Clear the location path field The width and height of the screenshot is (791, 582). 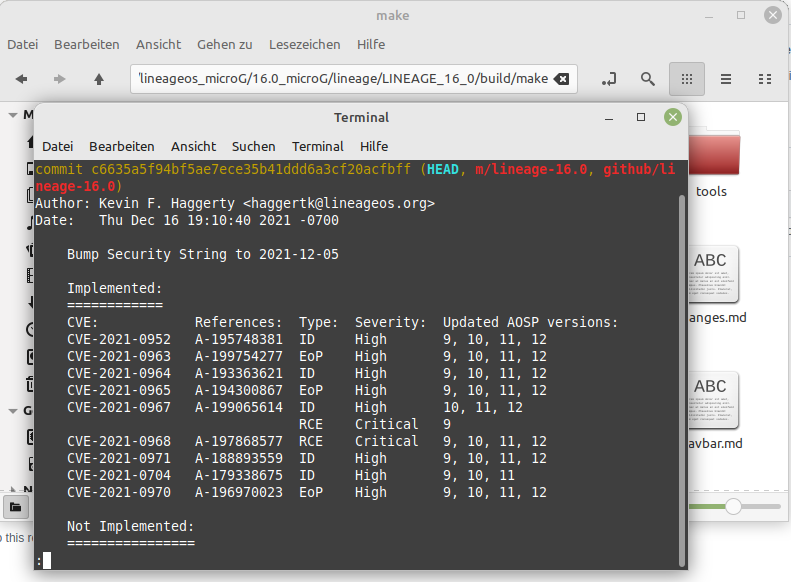point(561,79)
